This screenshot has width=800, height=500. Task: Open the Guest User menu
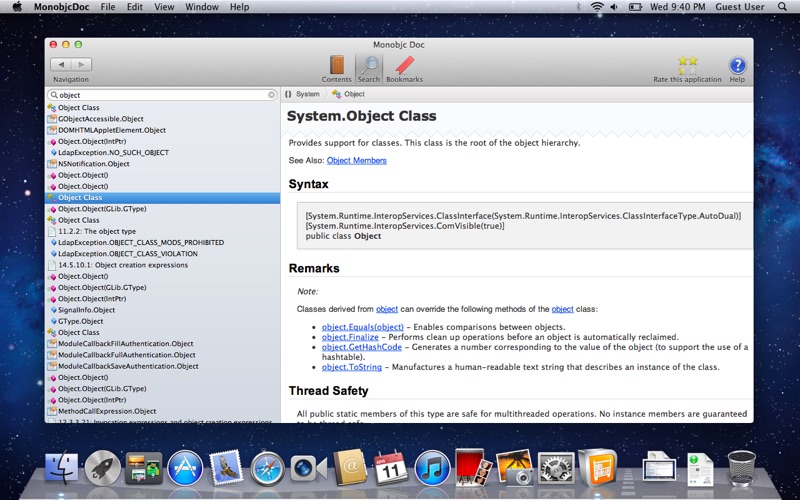click(739, 7)
